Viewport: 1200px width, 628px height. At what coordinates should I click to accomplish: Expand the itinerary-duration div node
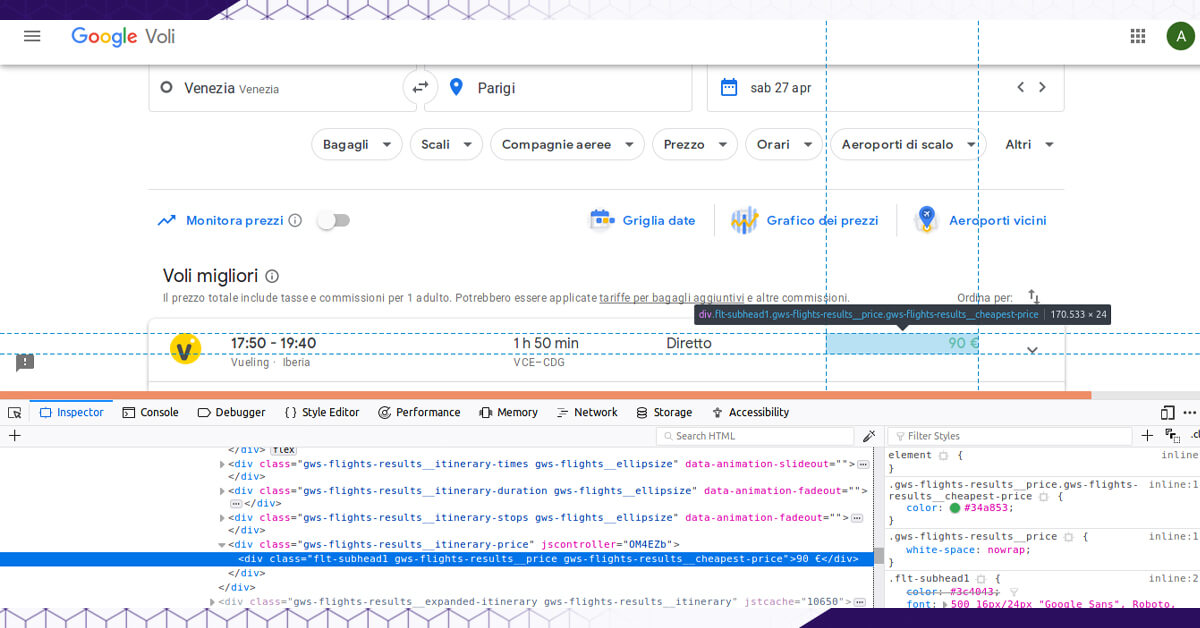point(223,491)
